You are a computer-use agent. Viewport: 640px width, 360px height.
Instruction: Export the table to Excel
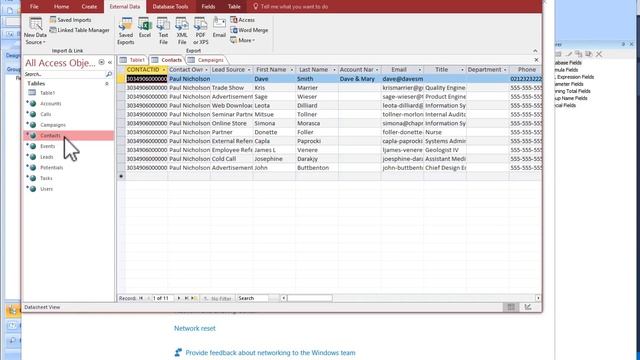(145, 28)
